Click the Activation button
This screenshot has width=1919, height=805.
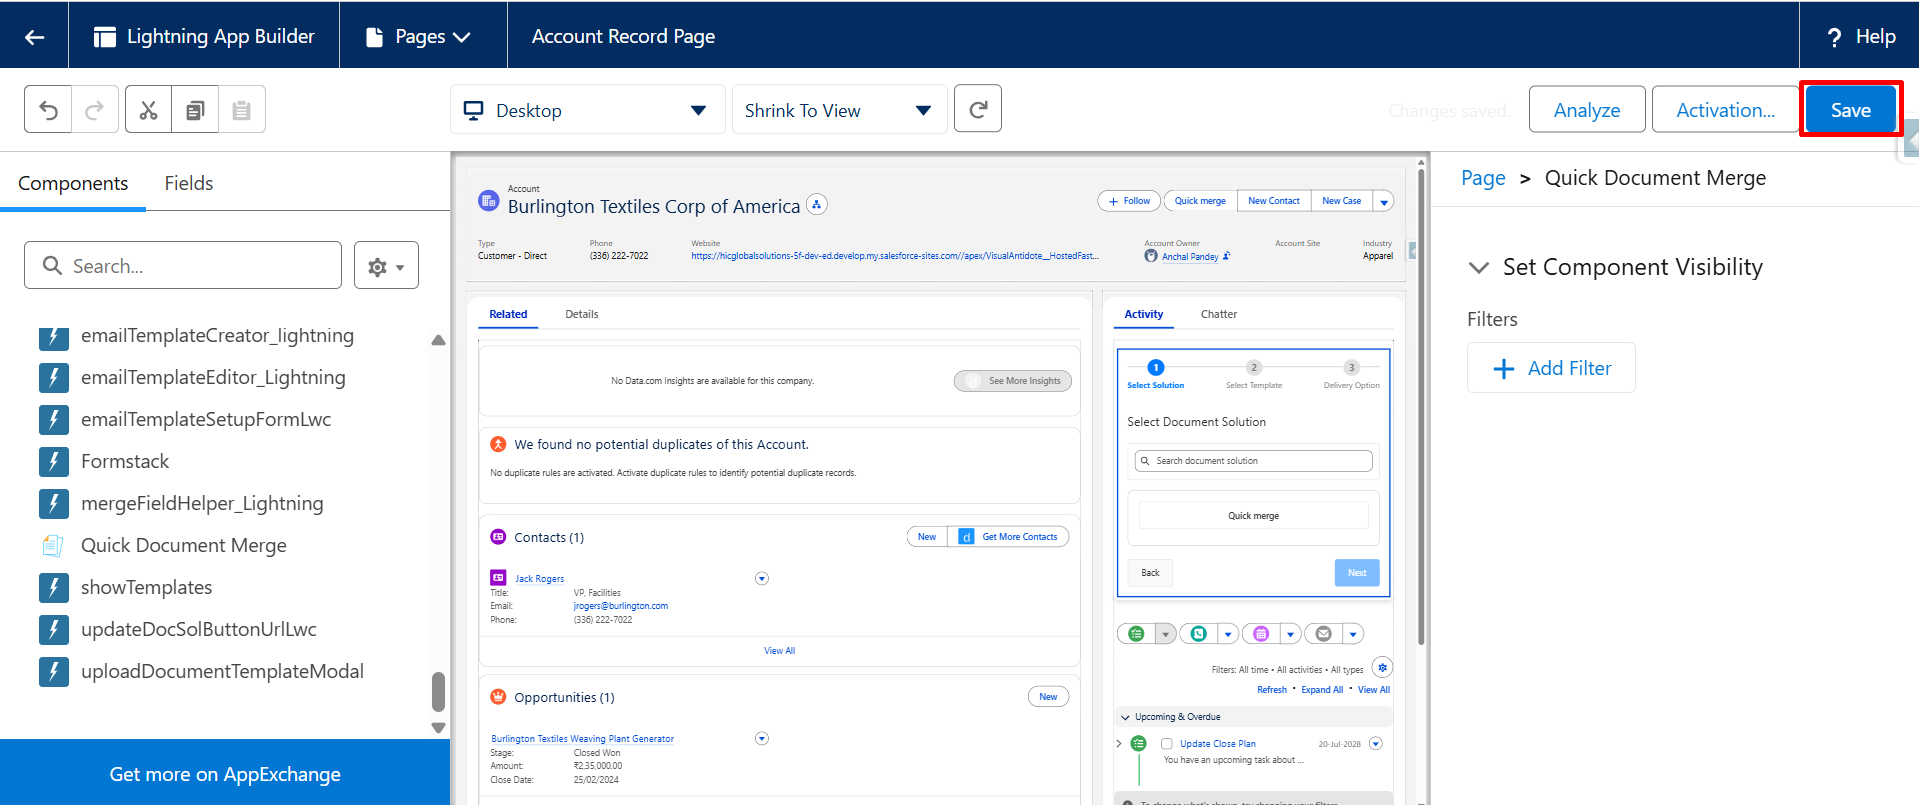[x=1726, y=110]
